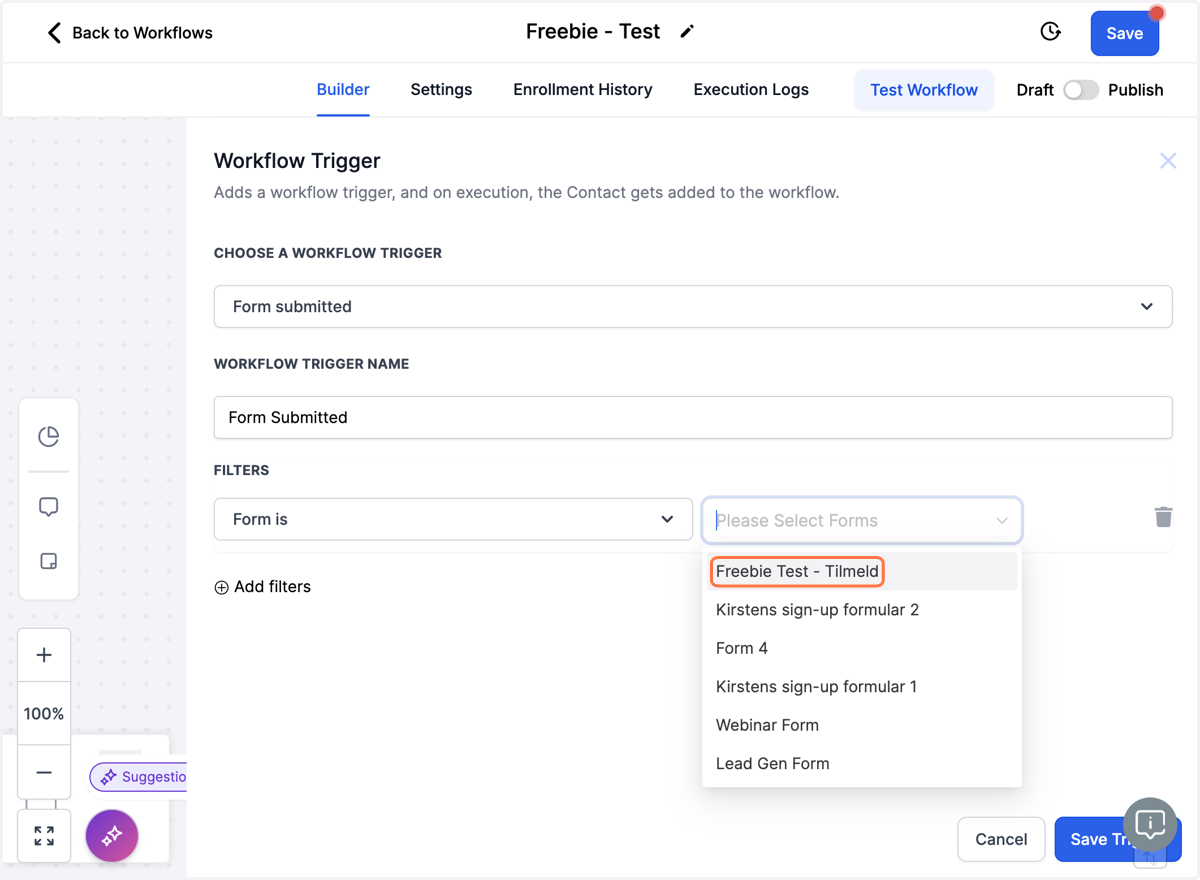
Task: Open version history clock icon
Action: [x=1050, y=32]
